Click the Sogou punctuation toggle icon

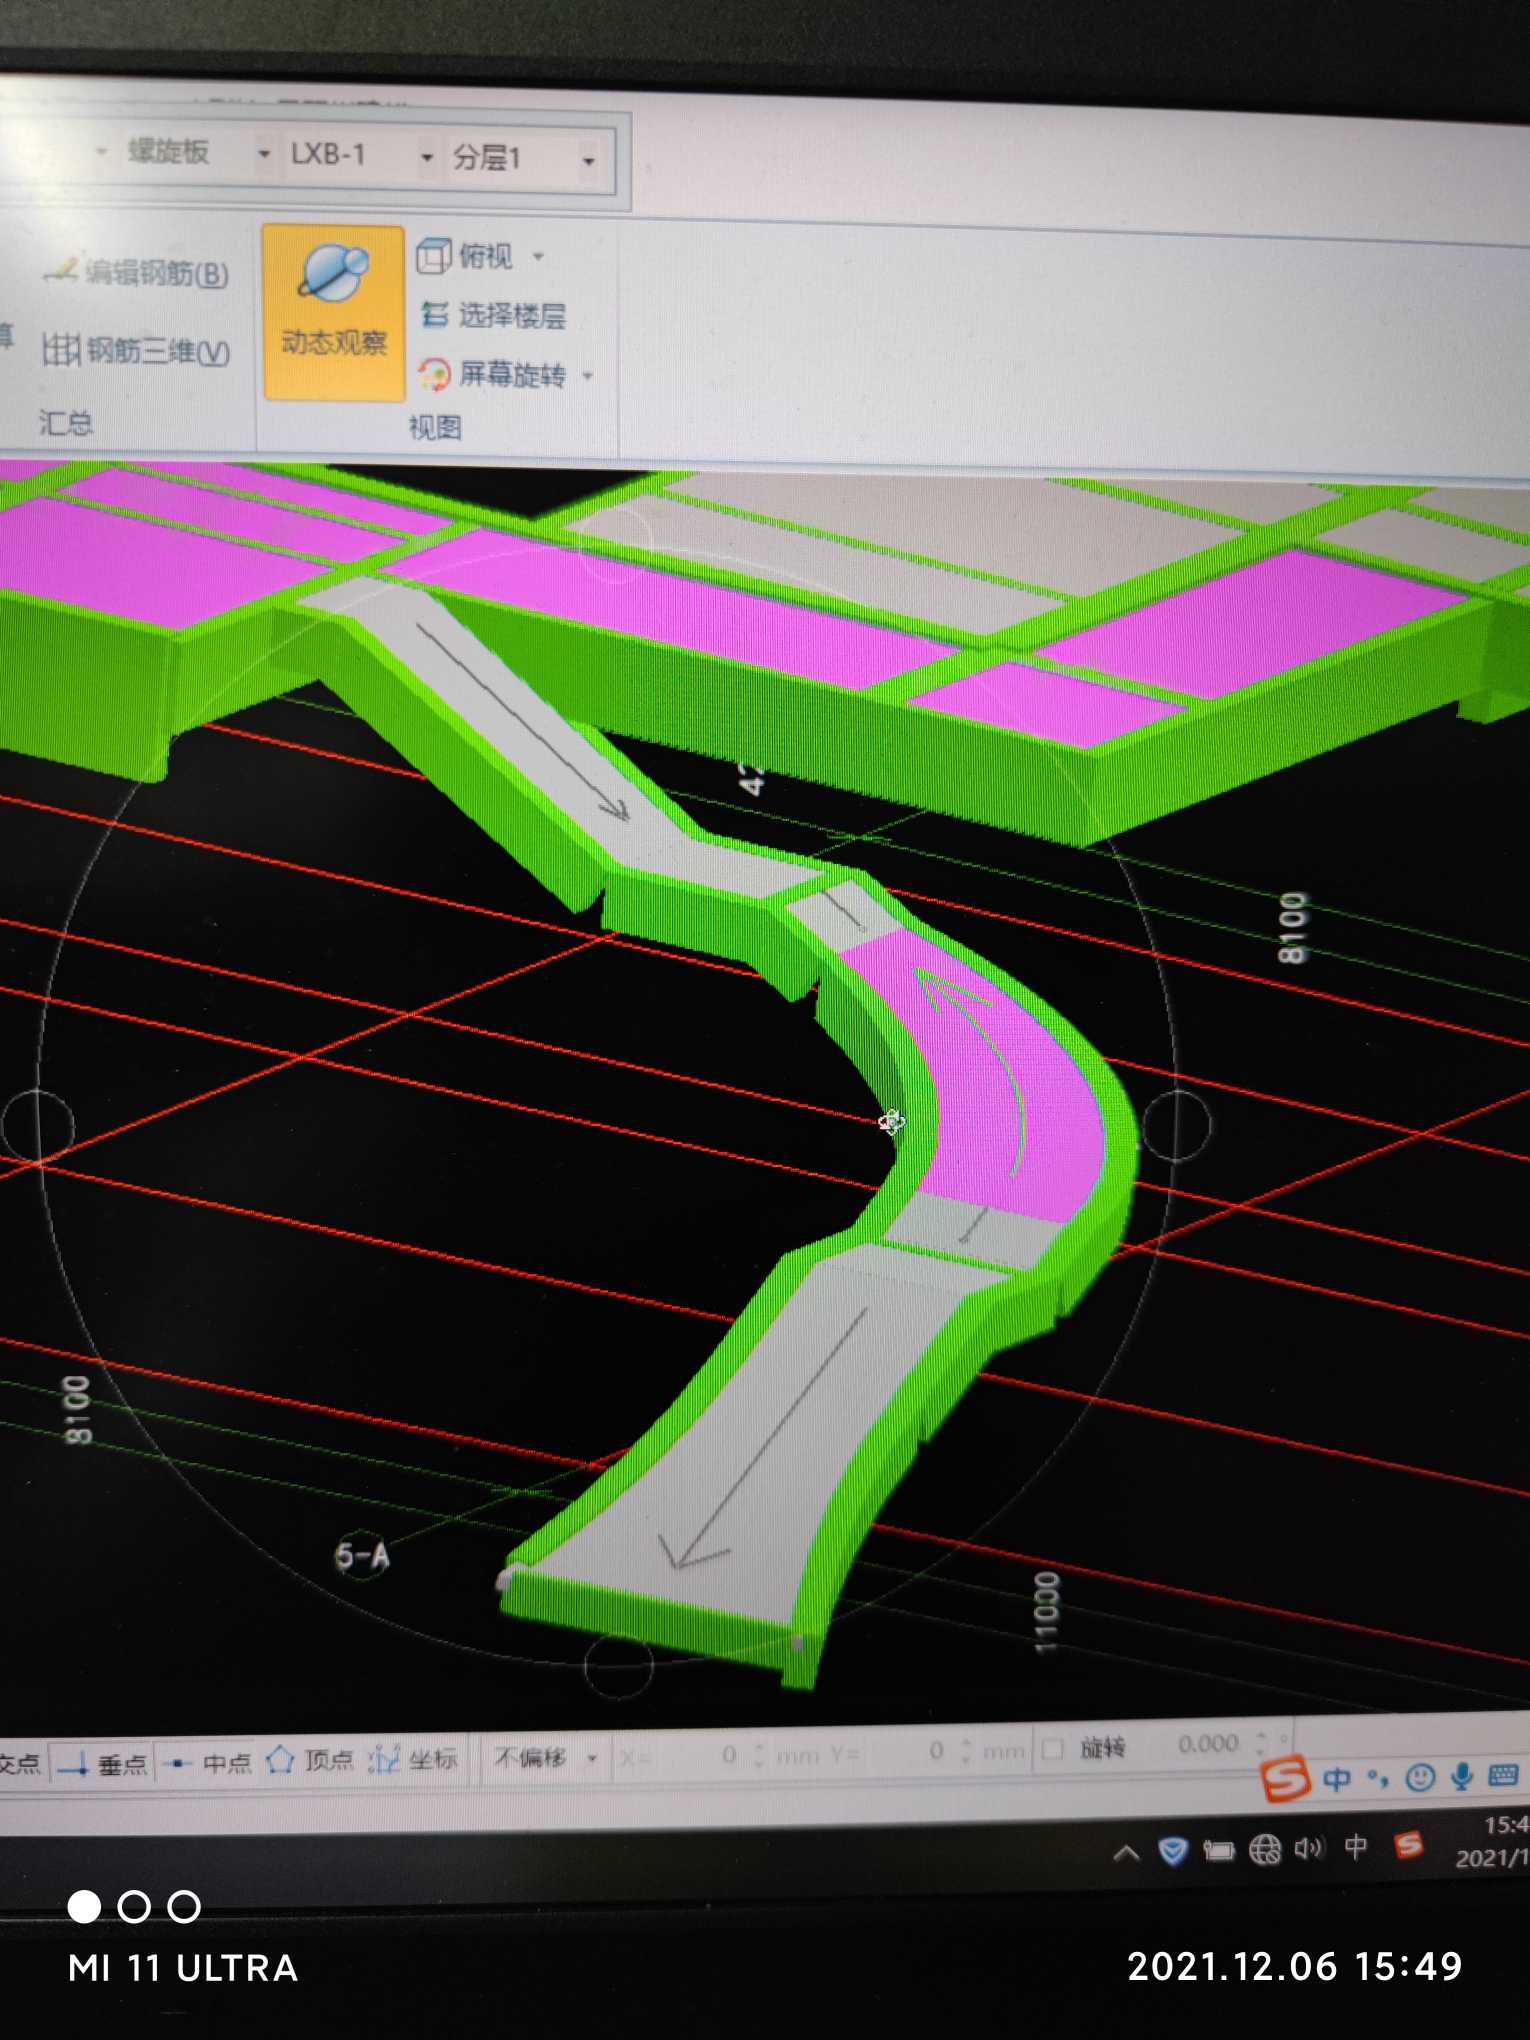pos(1378,1778)
